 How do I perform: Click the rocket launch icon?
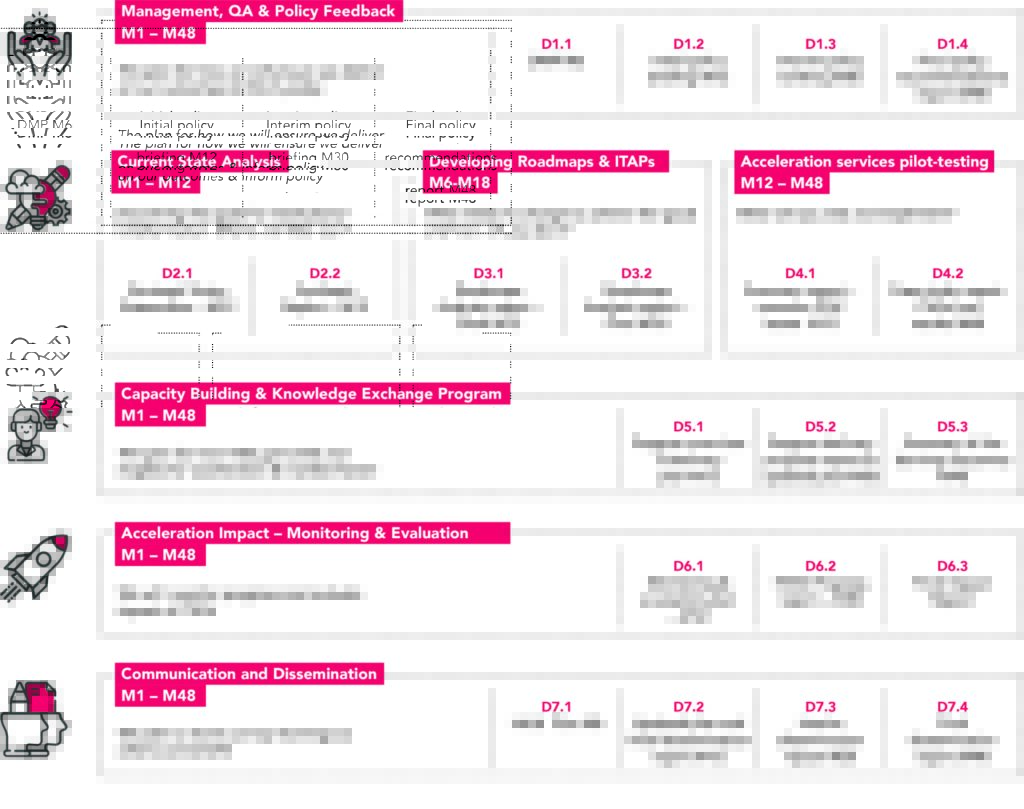(36, 567)
